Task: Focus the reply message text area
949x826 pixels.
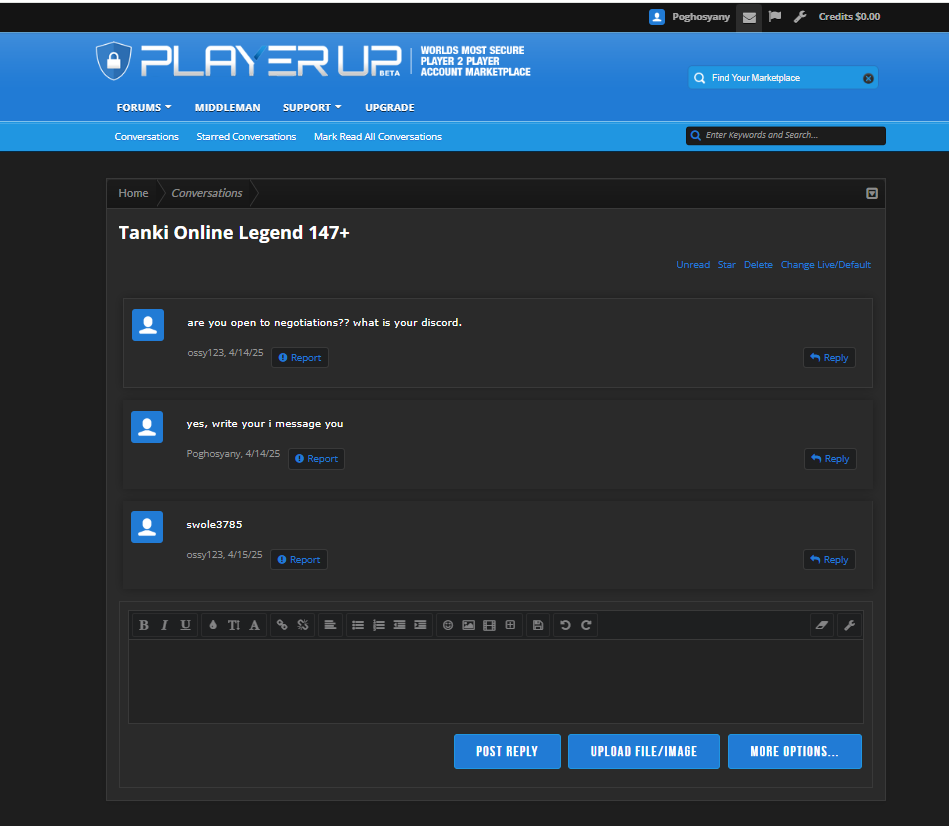Action: [x=496, y=681]
